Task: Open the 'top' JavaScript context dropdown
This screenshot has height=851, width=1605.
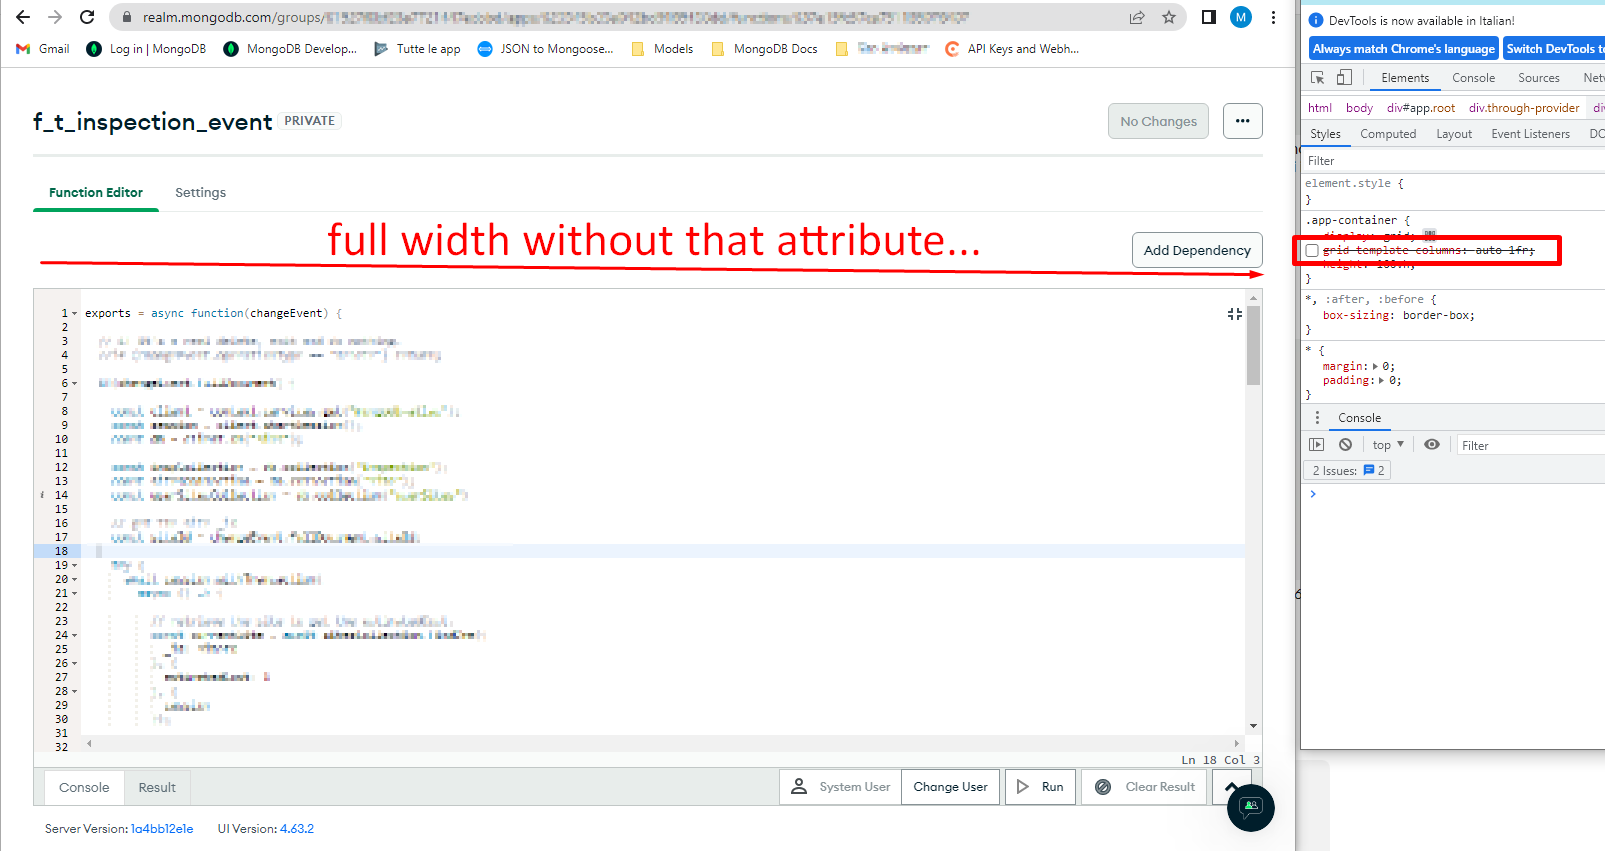Action: point(1387,445)
